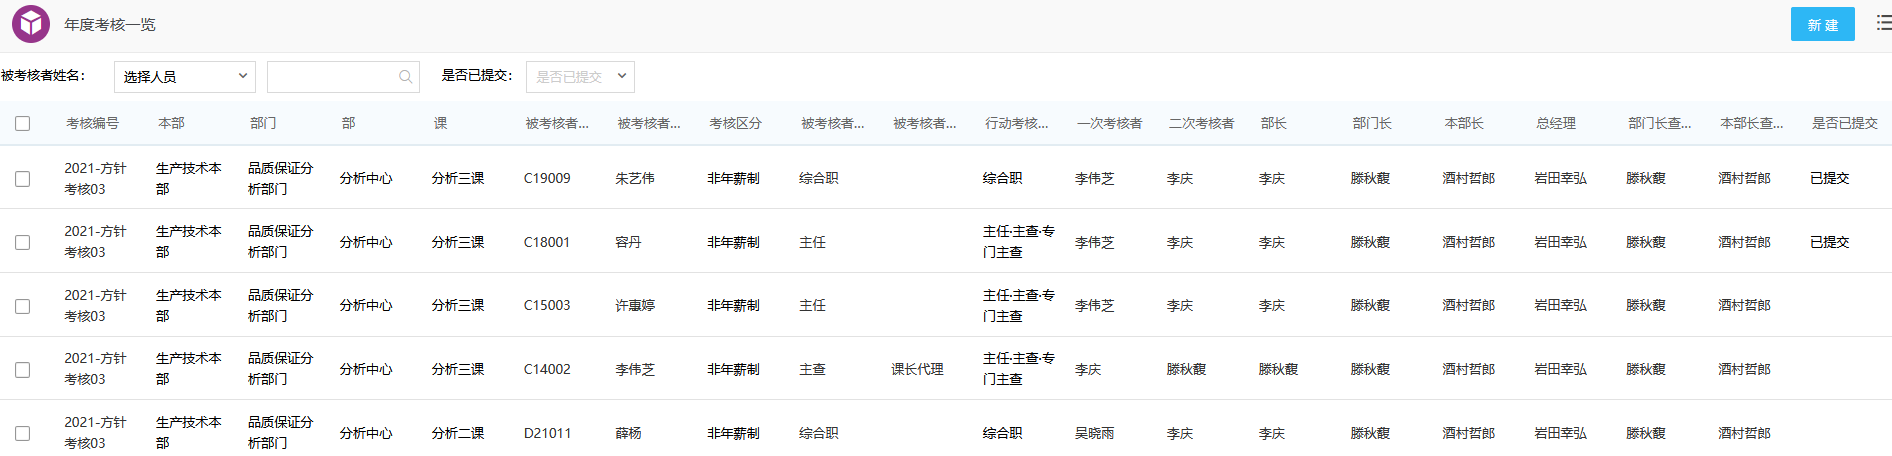Viewport: 1892px width, 456px height.
Task: Open the 是否已提交 filter dropdown
Action: coord(580,77)
